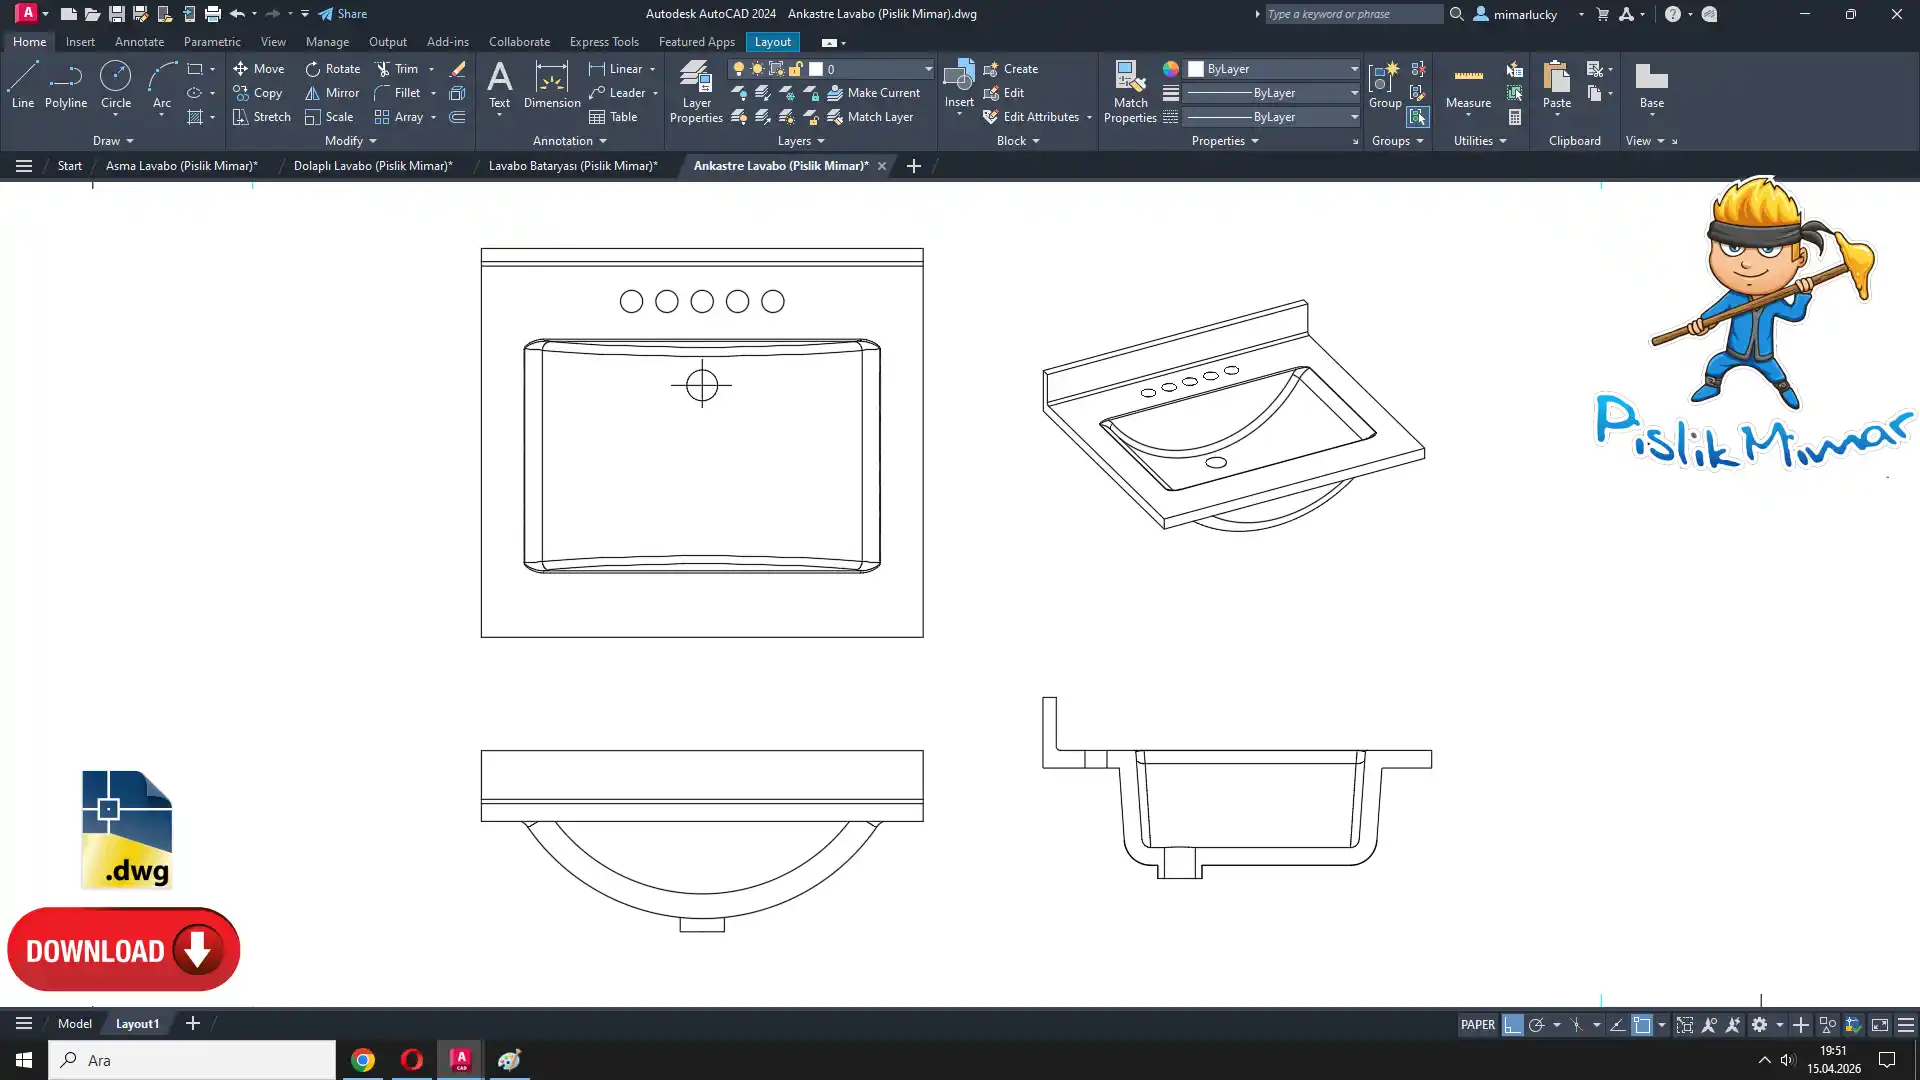The width and height of the screenshot is (1920, 1080).
Task: Open the ByLayer object color swatch
Action: (x=1196, y=69)
